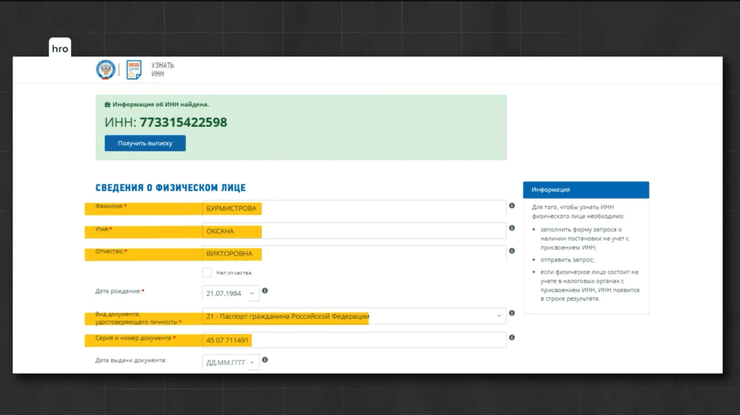The width and height of the screenshot is (740, 415).
Task: Click the Имя field containing ОКСАНА
Action: pyautogui.click(x=350, y=231)
